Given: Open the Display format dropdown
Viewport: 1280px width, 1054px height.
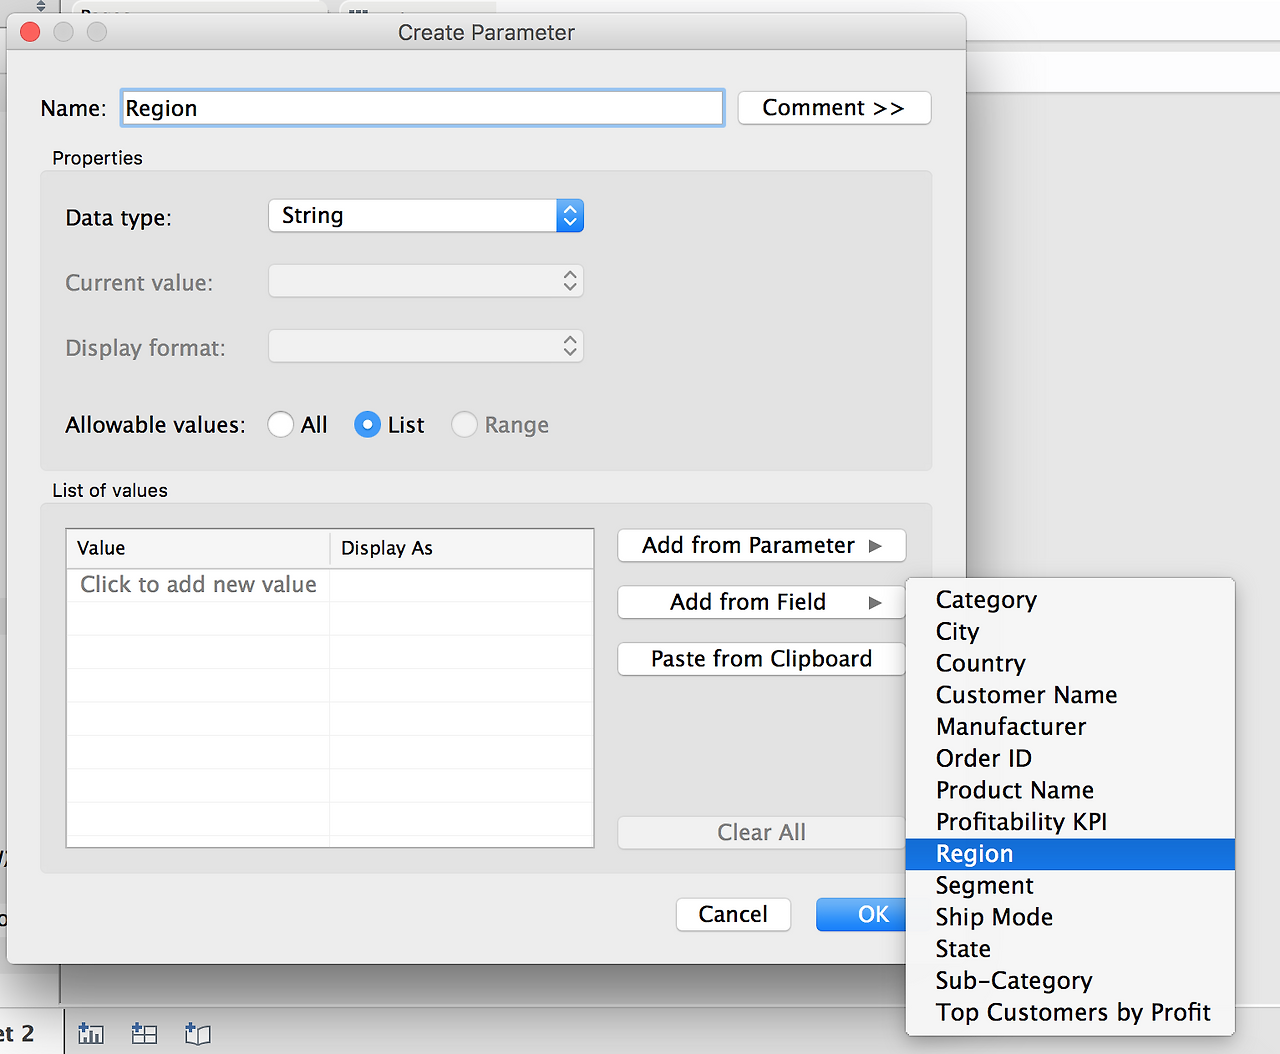Looking at the screenshot, I should point(426,347).
